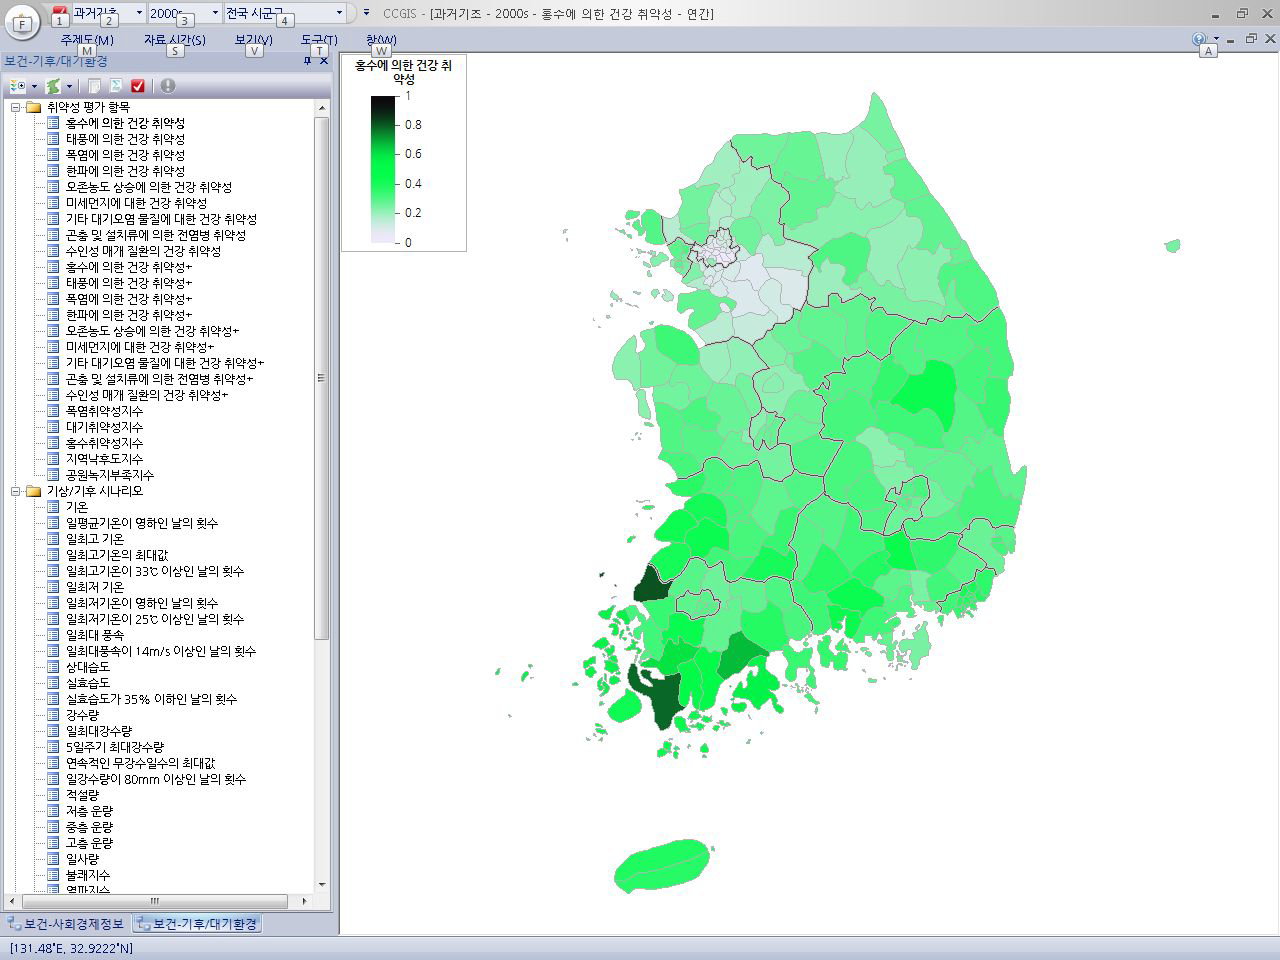This screenshot has height=960, width=1280.
Task: Click the tree panel vertical scrollbar thumb
Action: coord(322,378)
